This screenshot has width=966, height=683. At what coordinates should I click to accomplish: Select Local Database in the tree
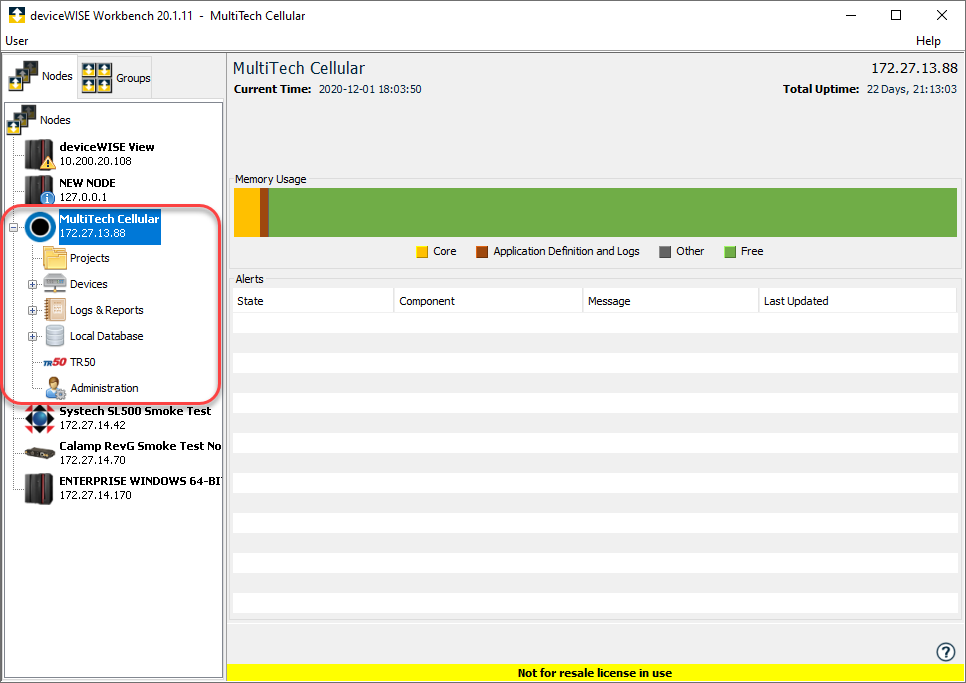(107, 336)
